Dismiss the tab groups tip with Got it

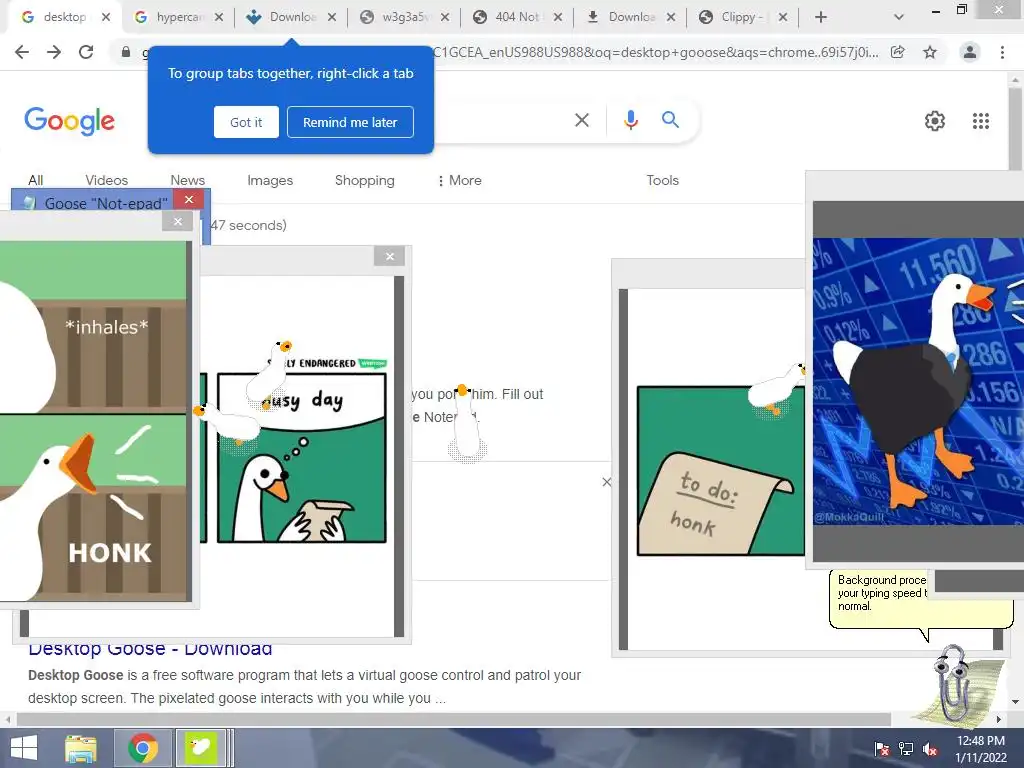click(x=246, y=122)
